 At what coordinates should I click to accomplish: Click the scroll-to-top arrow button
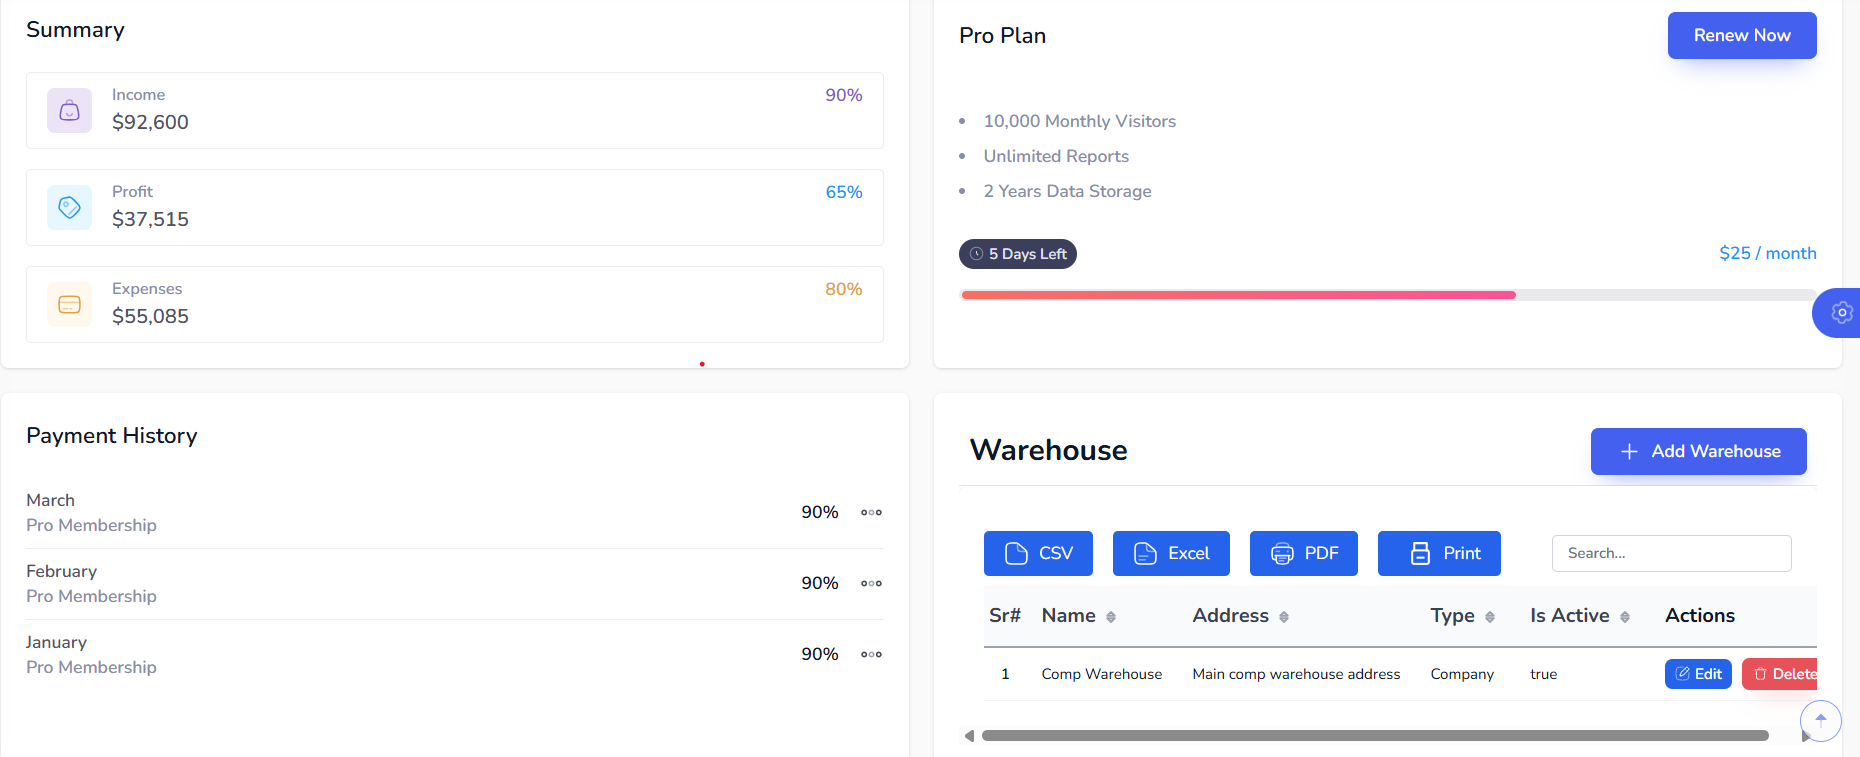click(x=1820, y=720)
